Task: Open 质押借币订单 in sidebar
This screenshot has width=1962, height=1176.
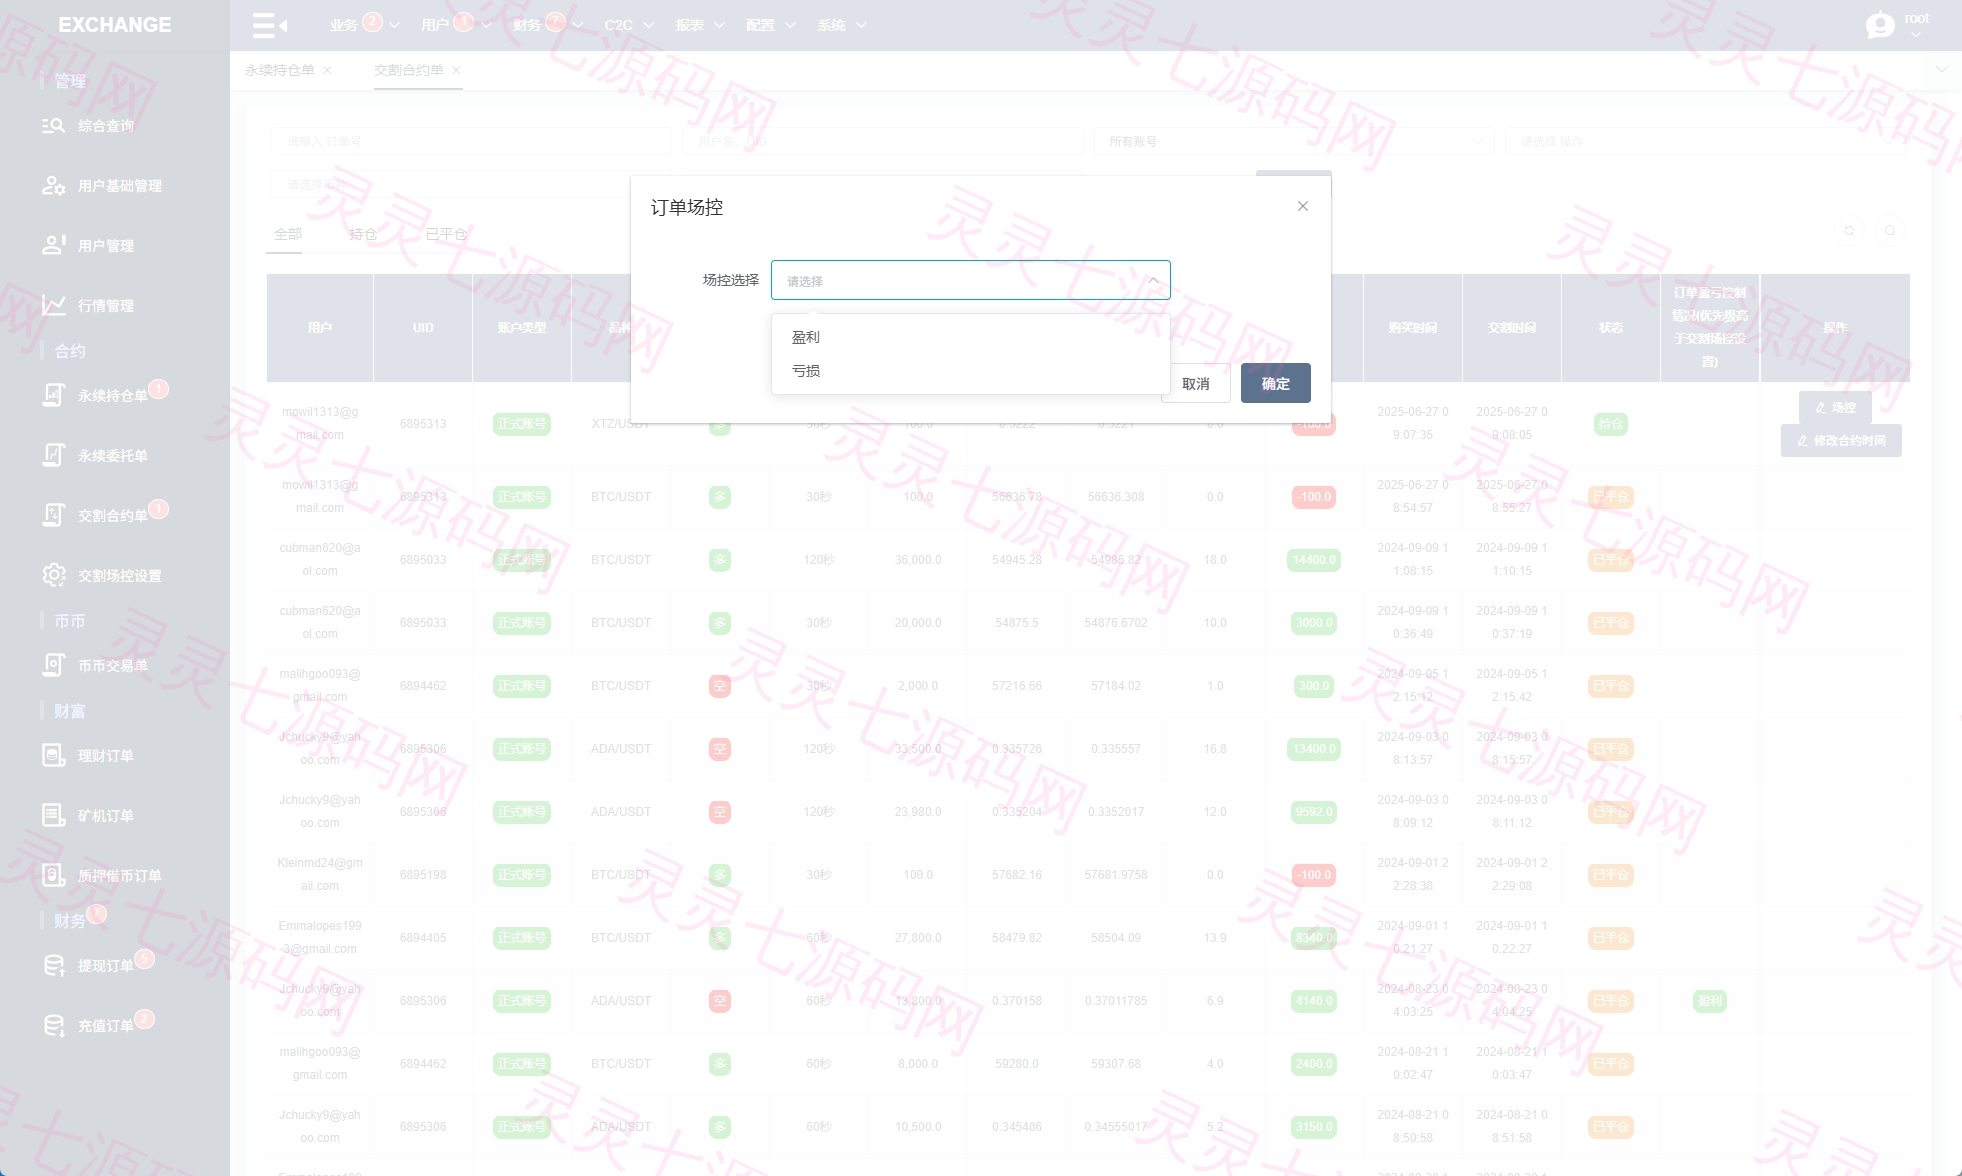Action: tap(119, 876)
